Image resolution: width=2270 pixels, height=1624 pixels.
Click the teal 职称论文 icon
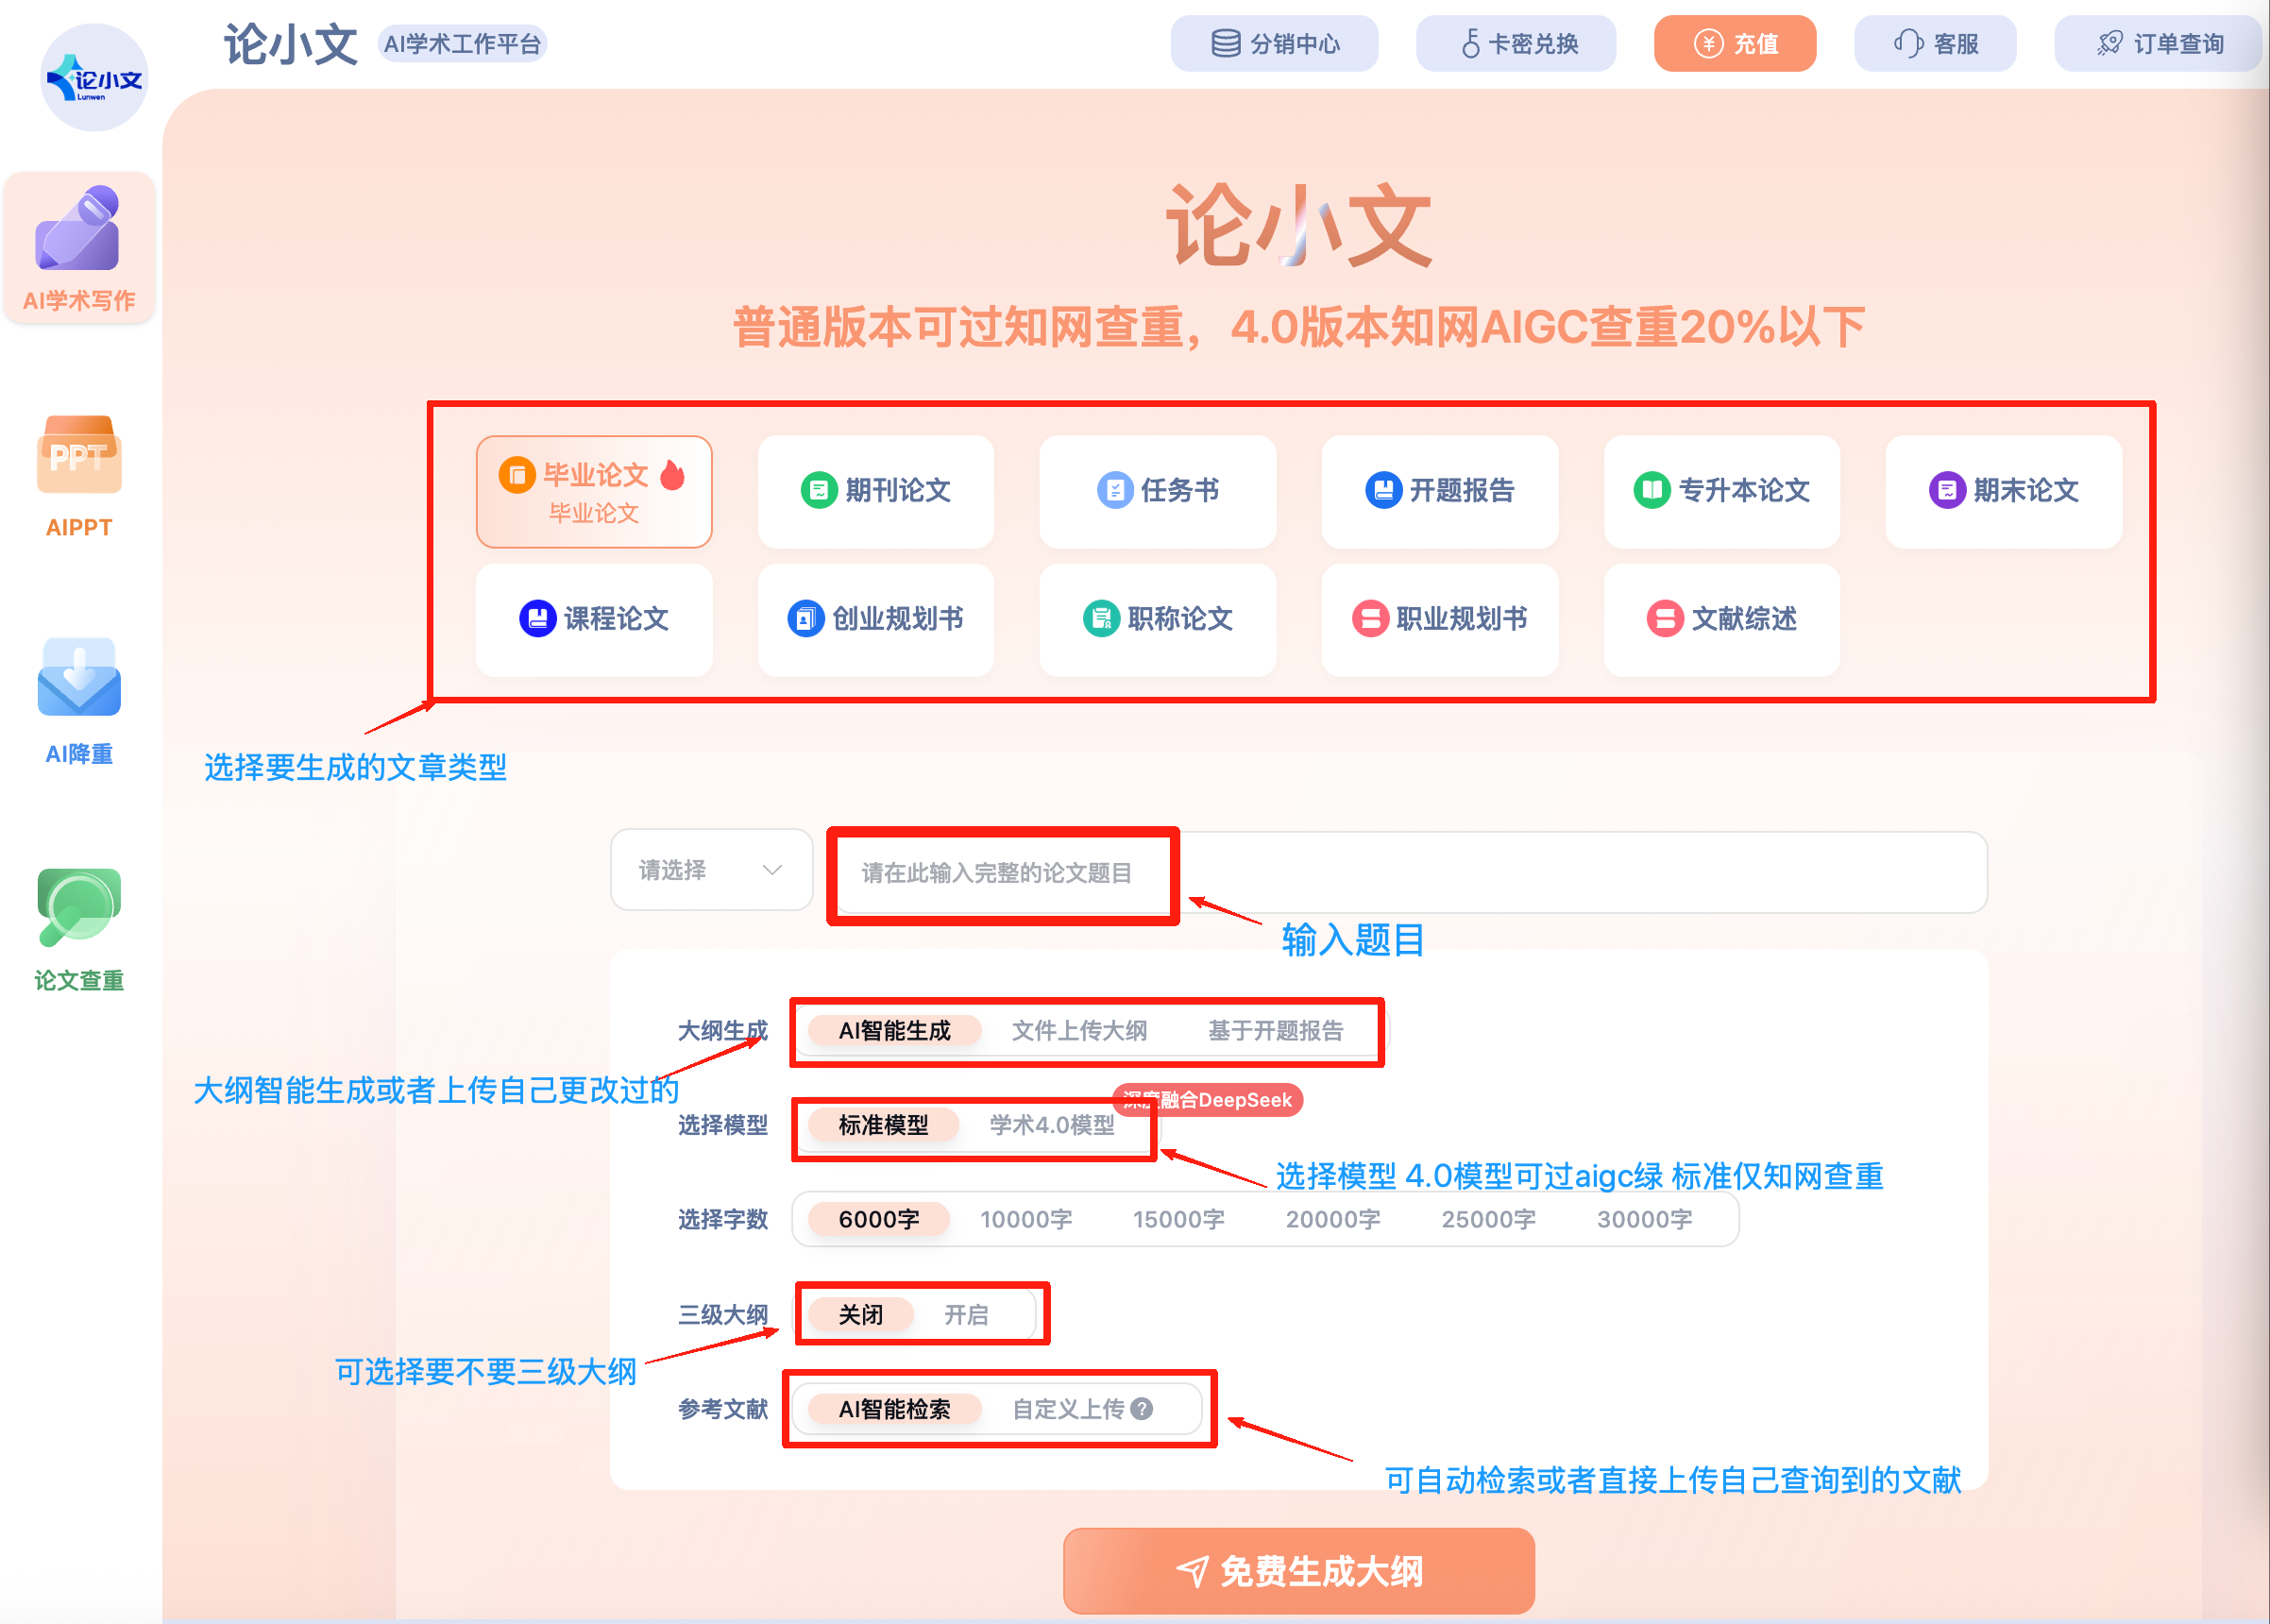tap(1101, 618)
